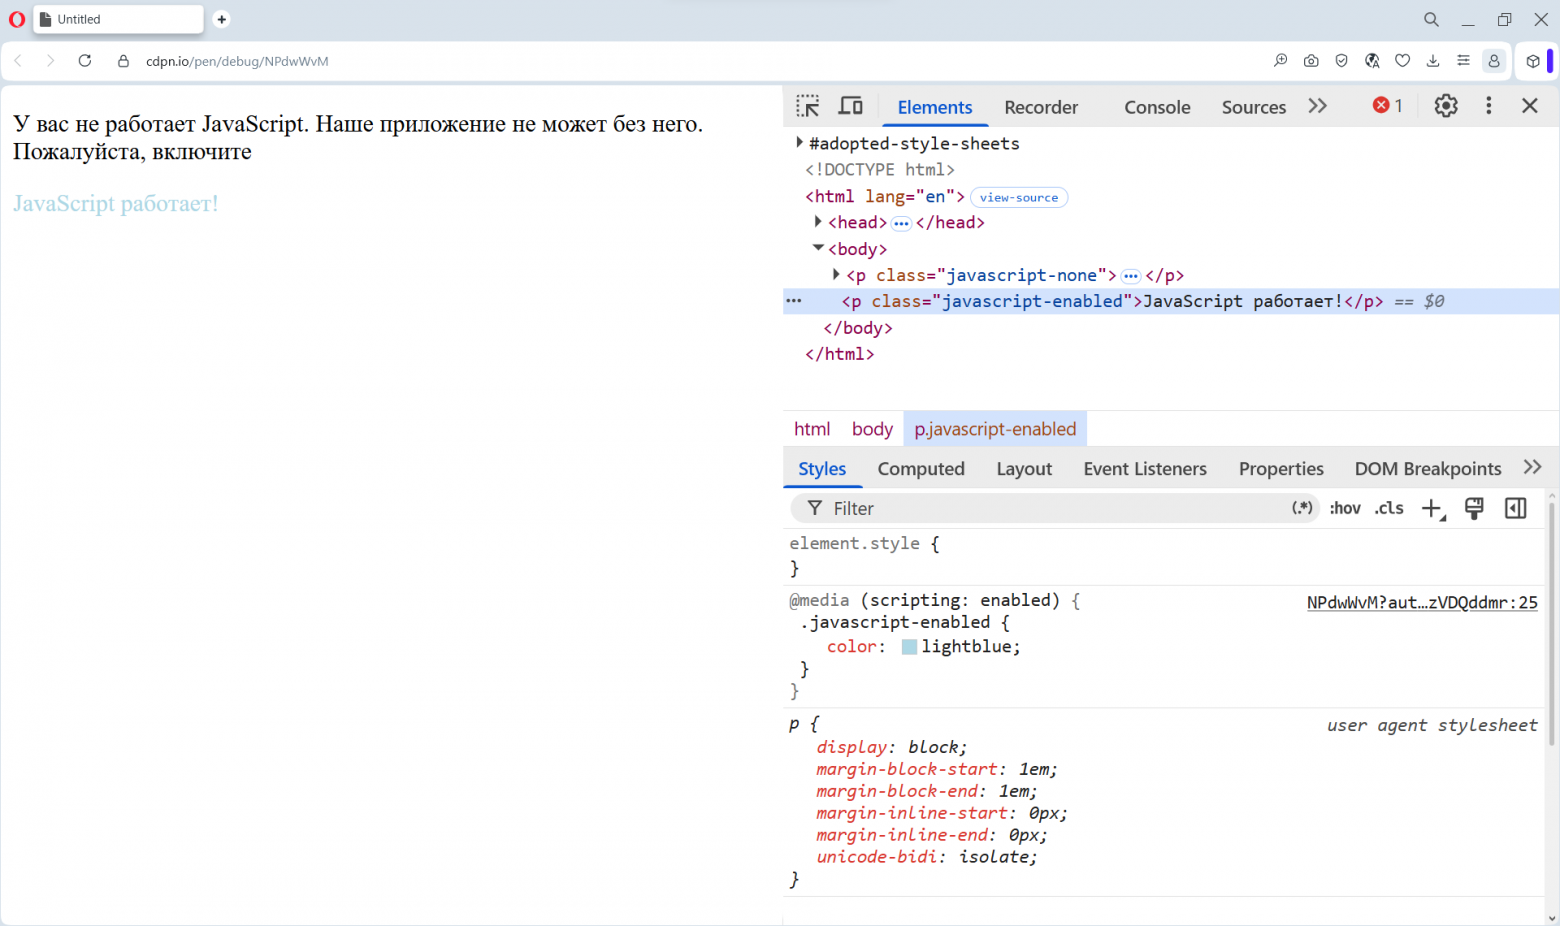This screenshot has width=1560, height=926.
Task: Open rendering emulation paintbrush icon
Action: (1474, 508)
